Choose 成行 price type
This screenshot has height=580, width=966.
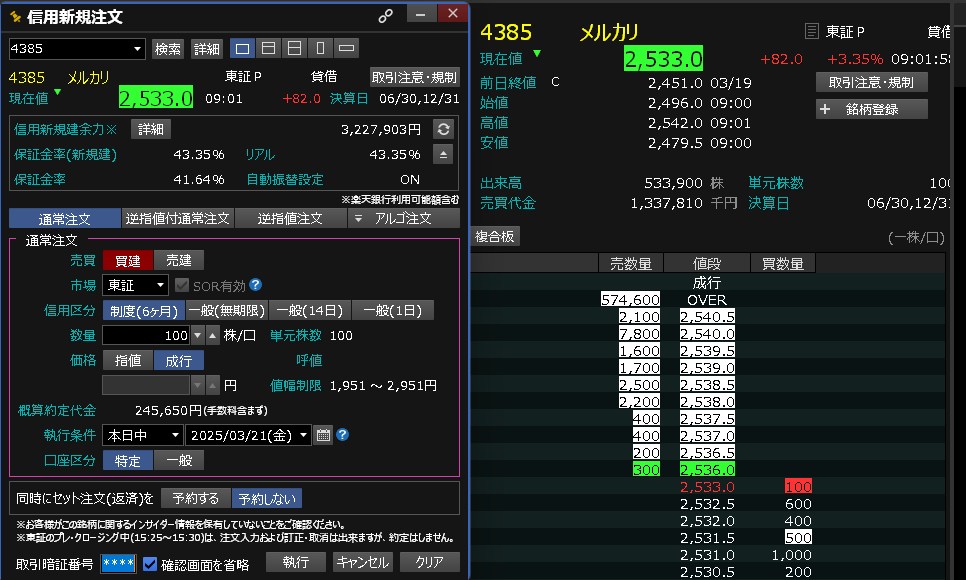(x=179, y=360)
